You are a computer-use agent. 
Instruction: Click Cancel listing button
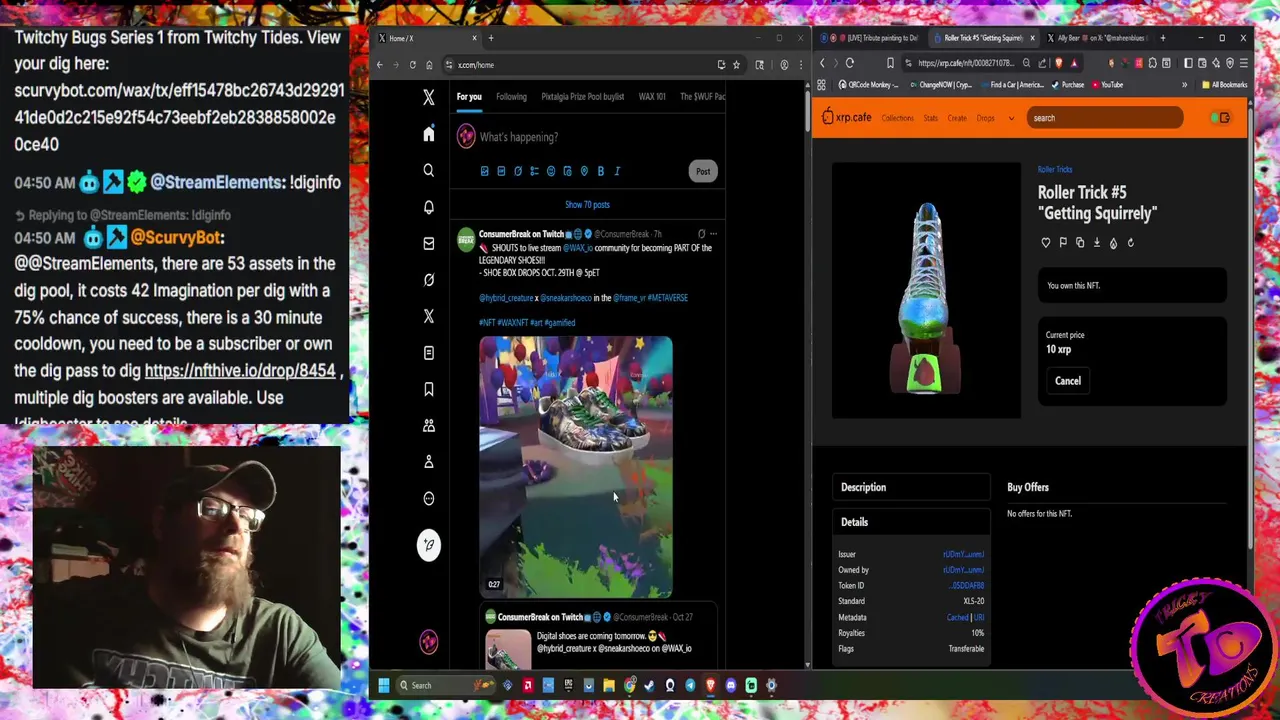coord(1067,381)
